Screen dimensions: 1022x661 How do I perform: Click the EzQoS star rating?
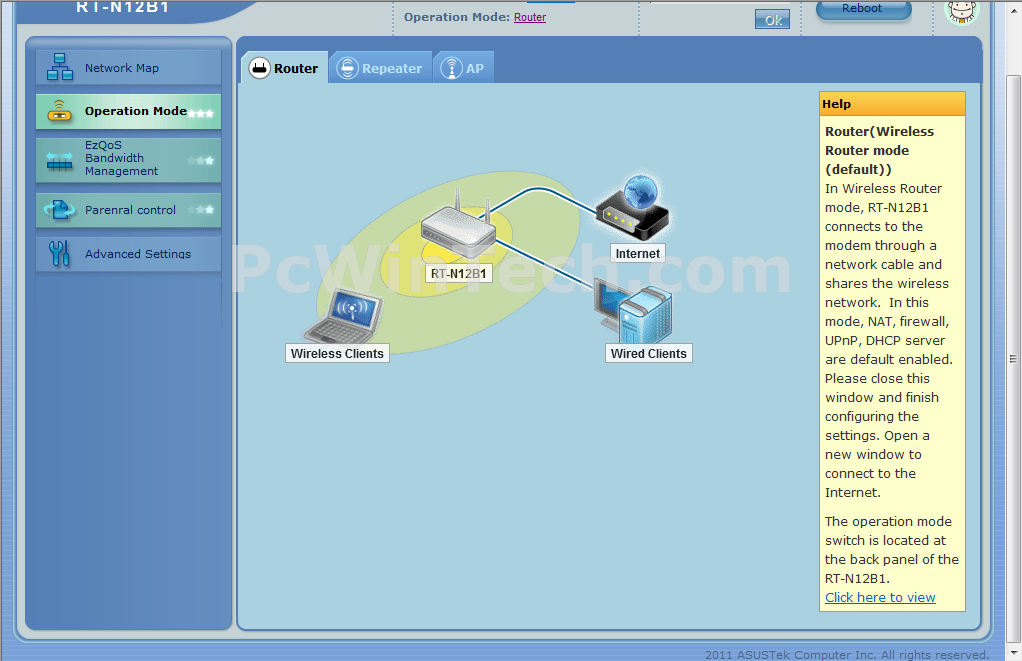[x=201, y=160]
